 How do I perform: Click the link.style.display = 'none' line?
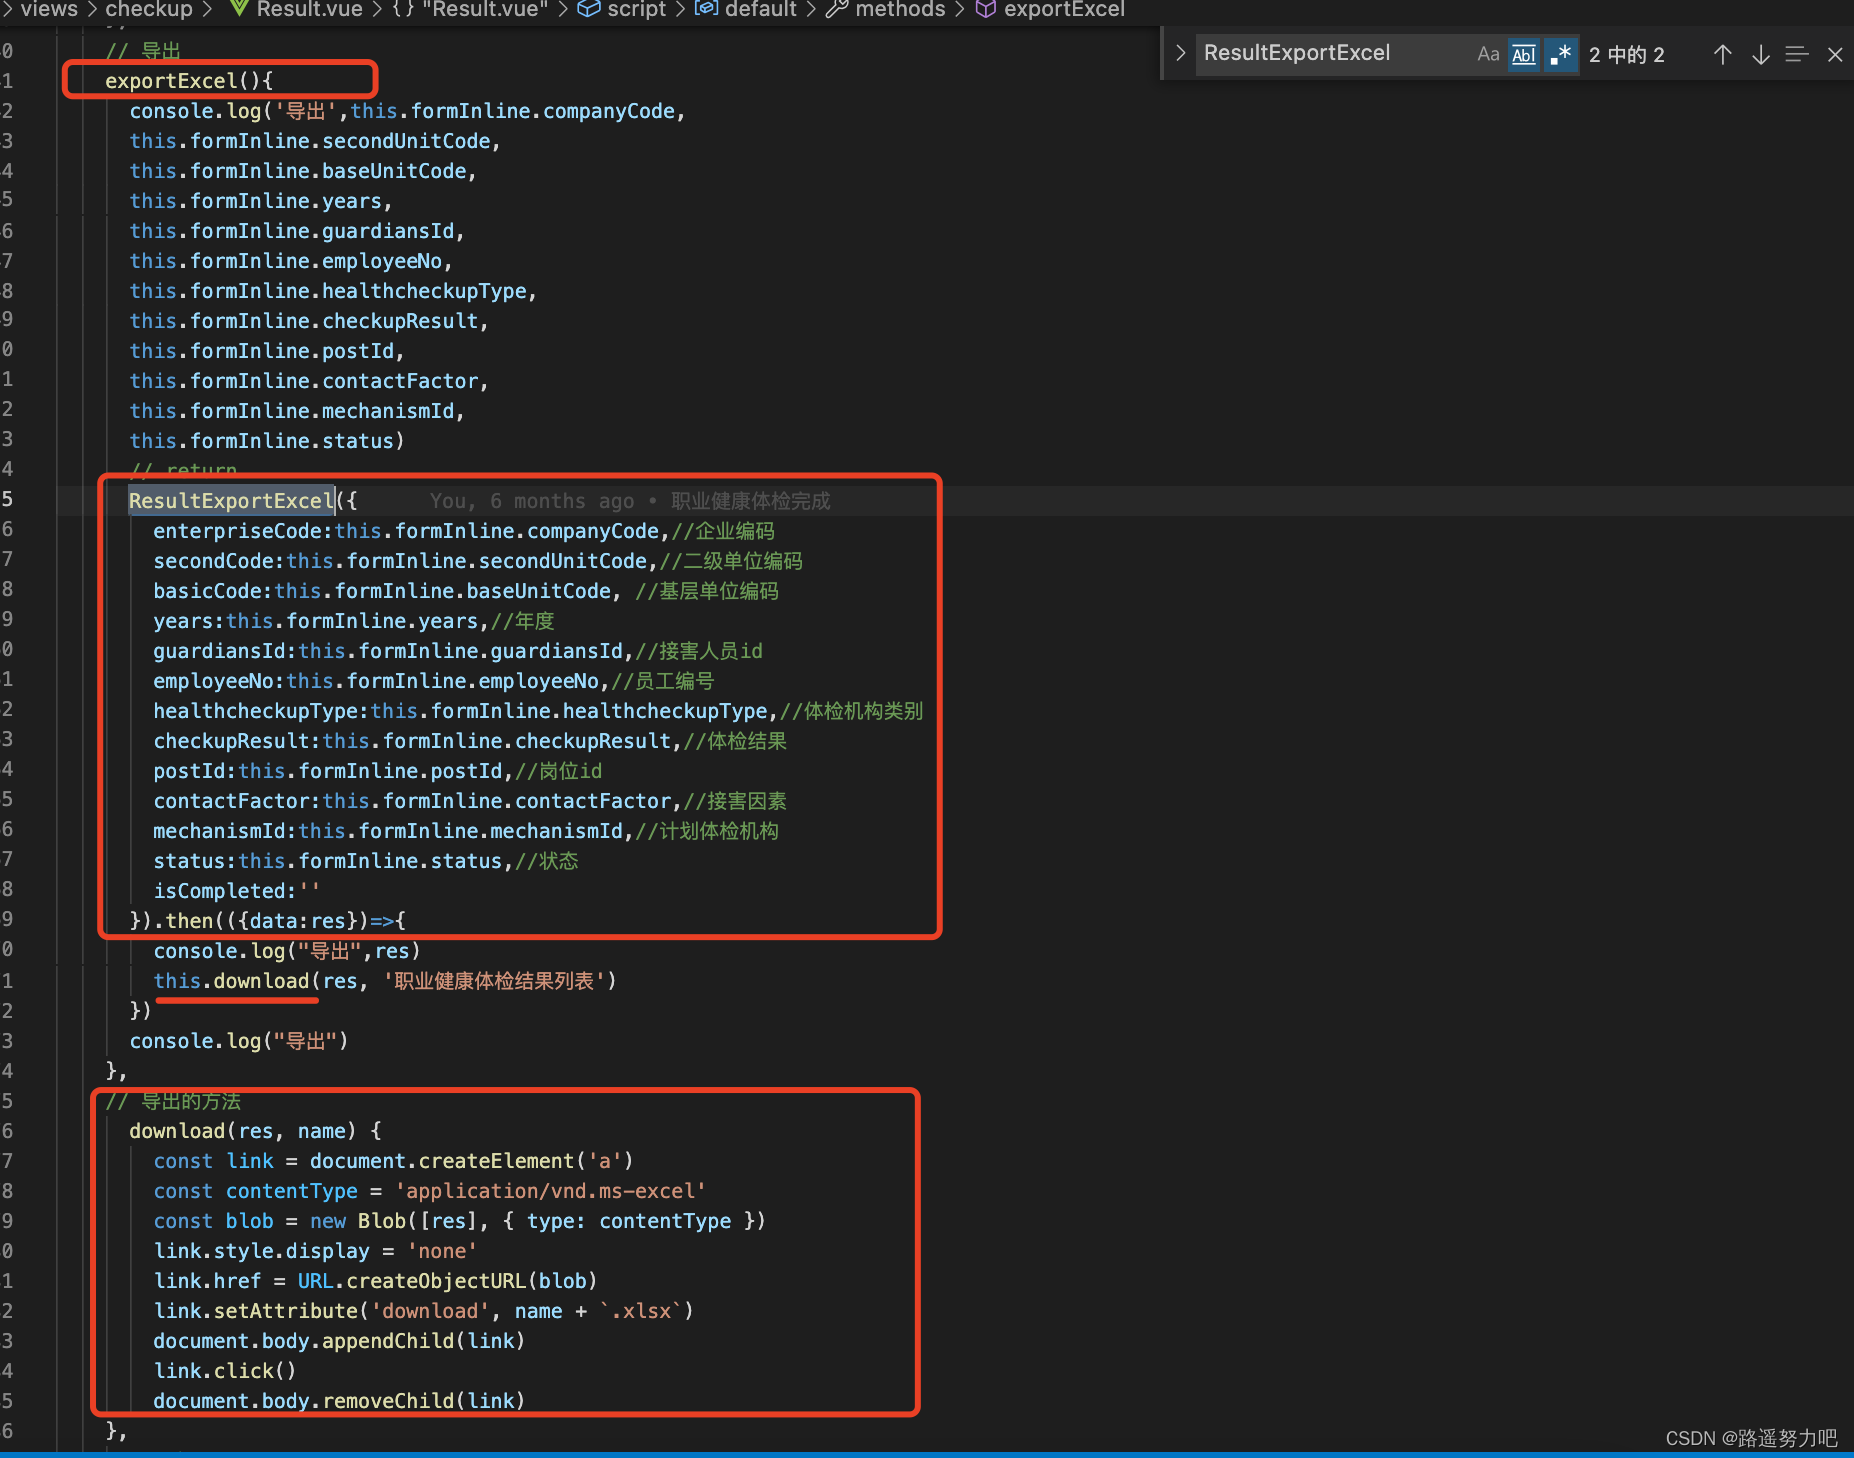pyautogui.click(x=315, y=1251)
